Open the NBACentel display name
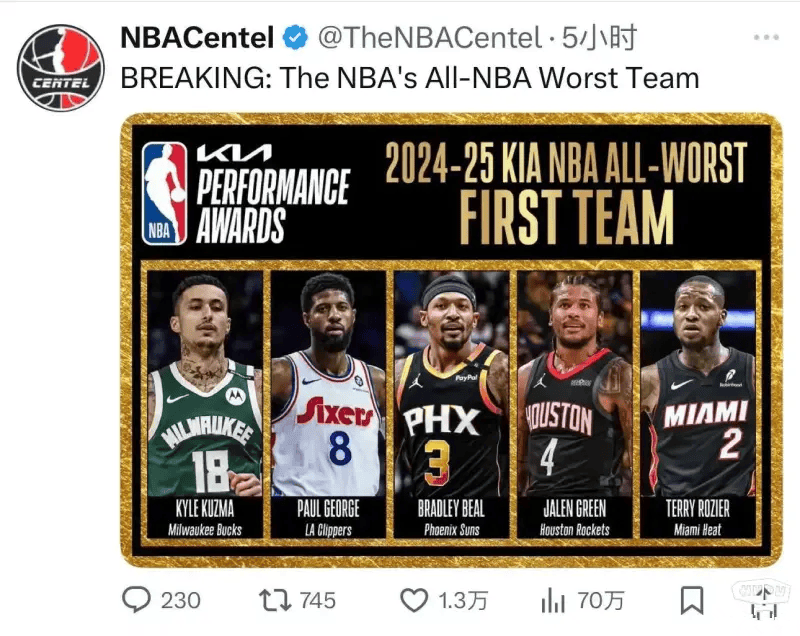 [x=196, y=39]
